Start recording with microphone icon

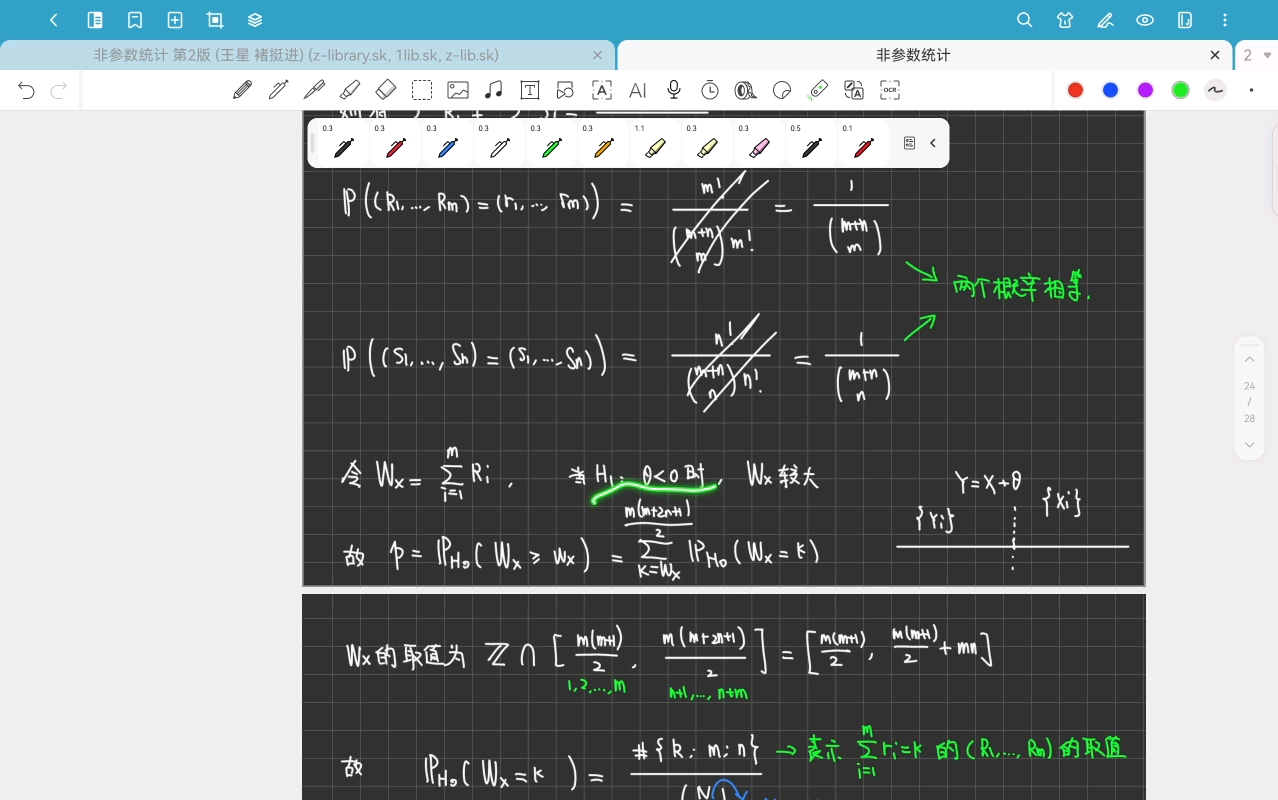[x=674, y=90]
